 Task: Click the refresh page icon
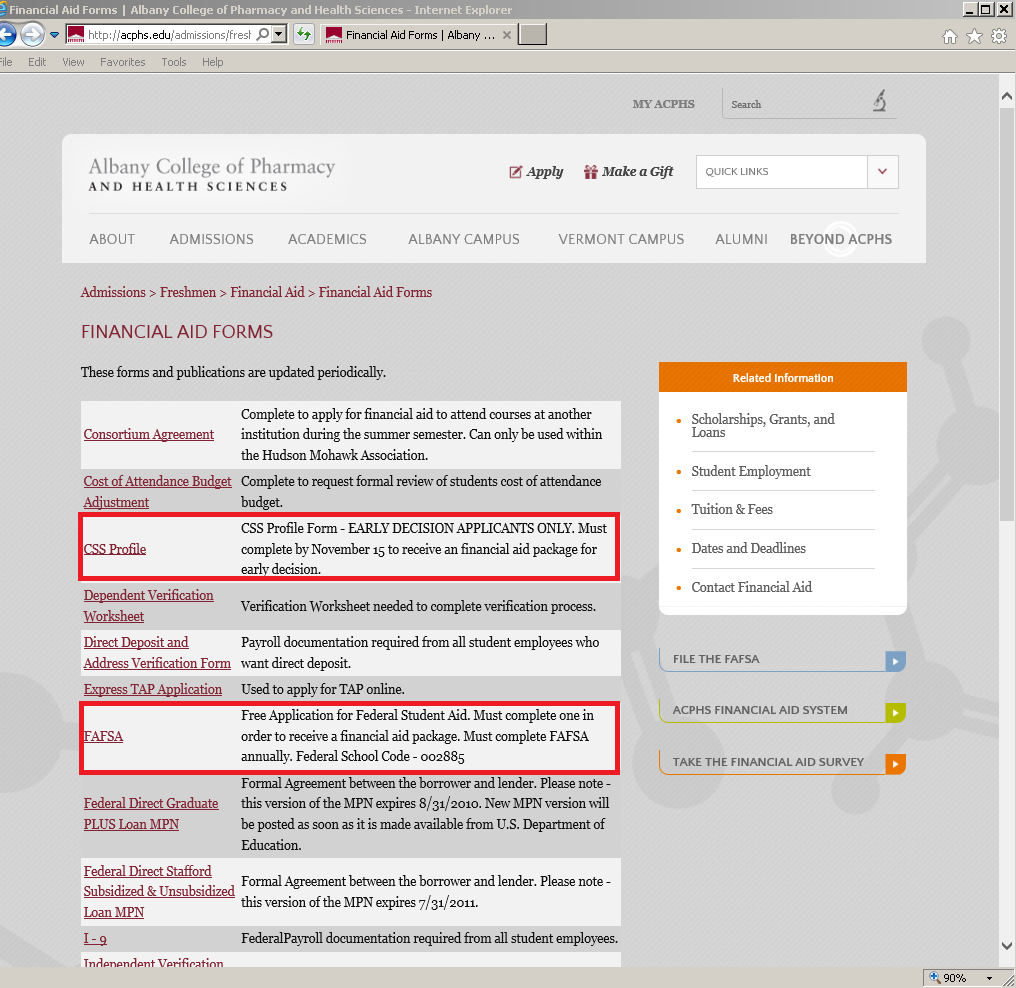(304, 35)
